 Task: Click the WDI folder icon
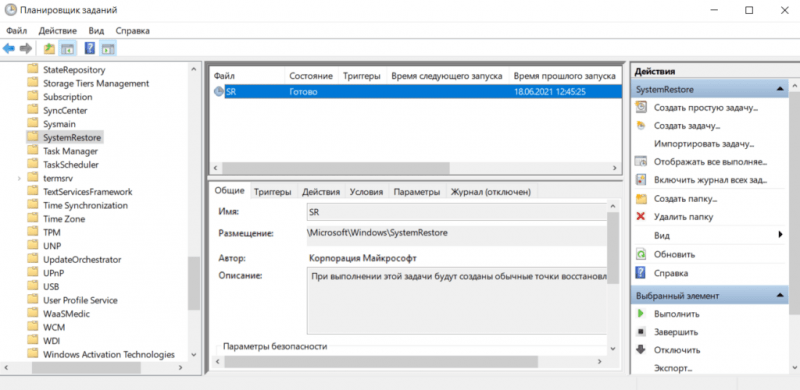[x=33, y=340]
